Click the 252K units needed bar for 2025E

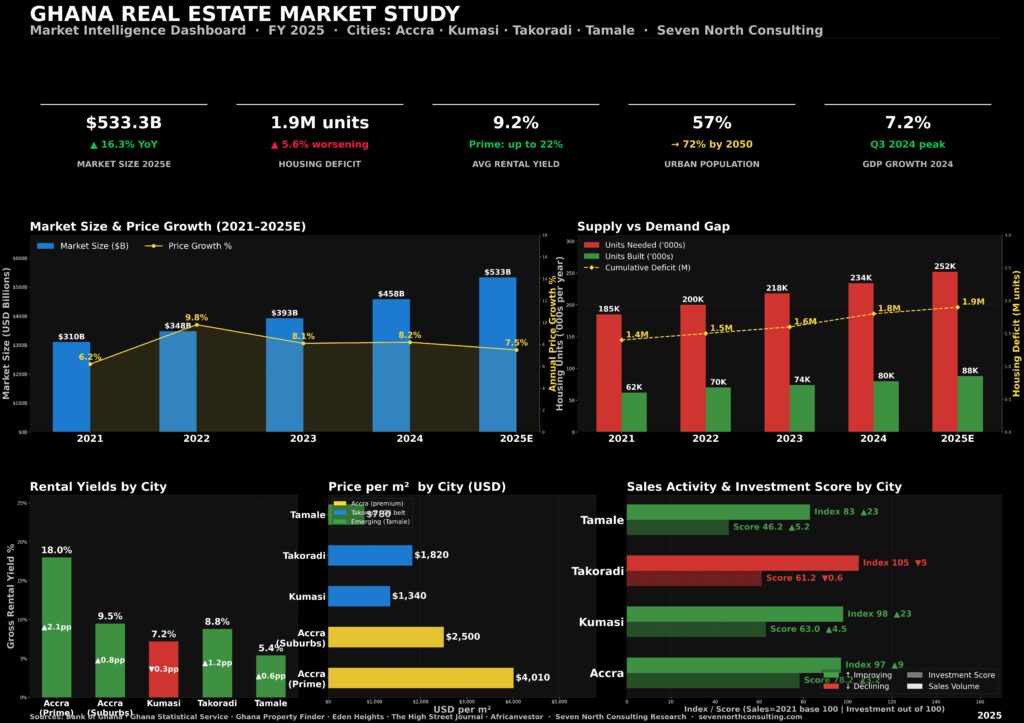pyautogui.click(x=945, y=351)
